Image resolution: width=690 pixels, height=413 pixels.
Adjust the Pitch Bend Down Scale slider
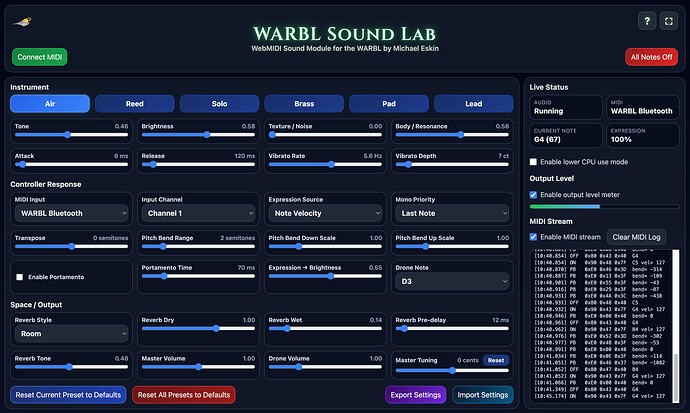coord(325,246)
